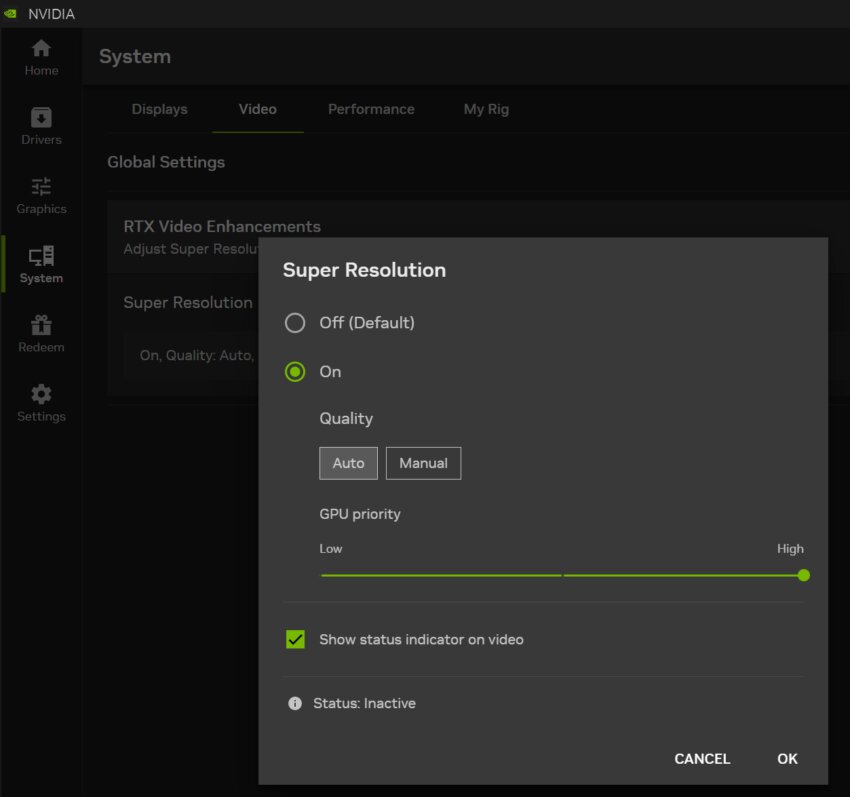Select the On radio button

[x=295, y=371]
